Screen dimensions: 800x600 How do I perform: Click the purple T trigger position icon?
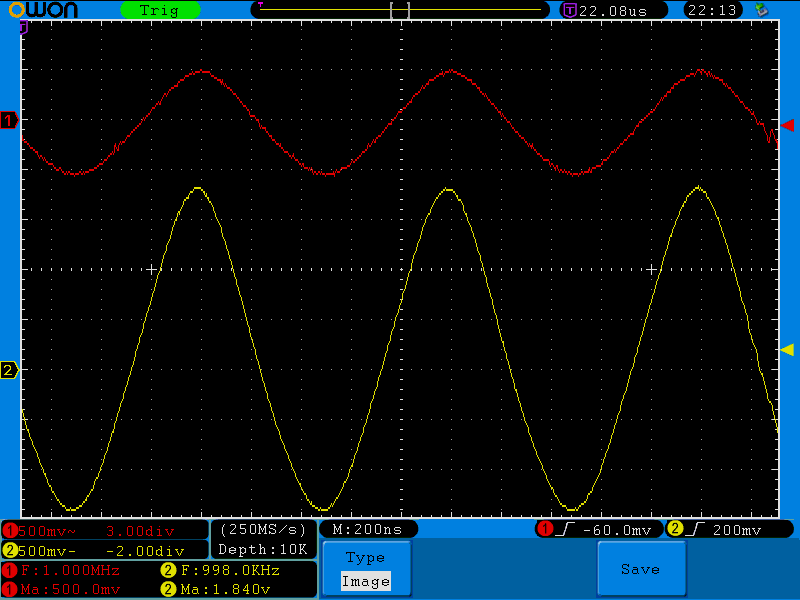569,10
